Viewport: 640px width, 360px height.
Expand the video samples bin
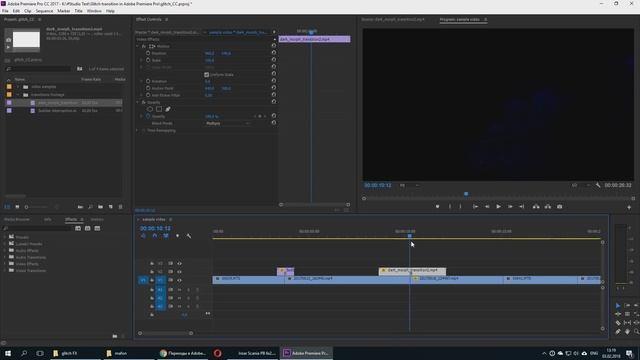(18, 87)
